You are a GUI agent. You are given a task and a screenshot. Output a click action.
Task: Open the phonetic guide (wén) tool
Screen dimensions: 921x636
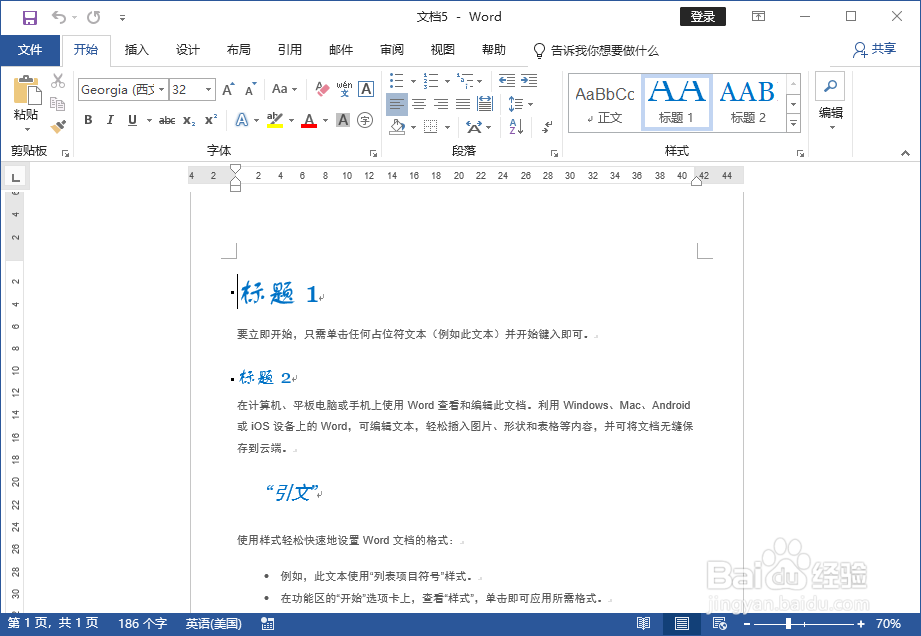coord(344,89)
